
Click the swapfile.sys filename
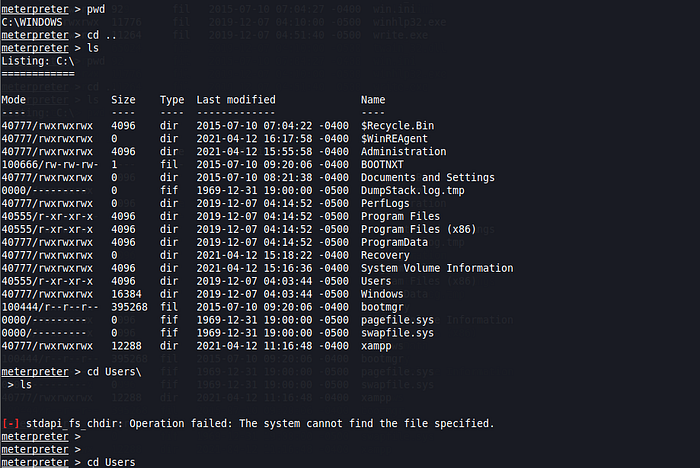click(x=397, y=333)
